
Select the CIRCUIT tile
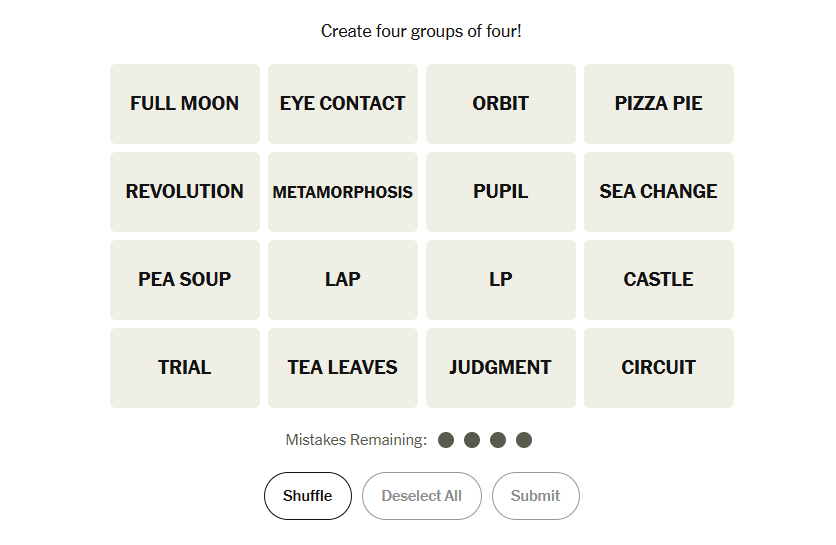659,368
